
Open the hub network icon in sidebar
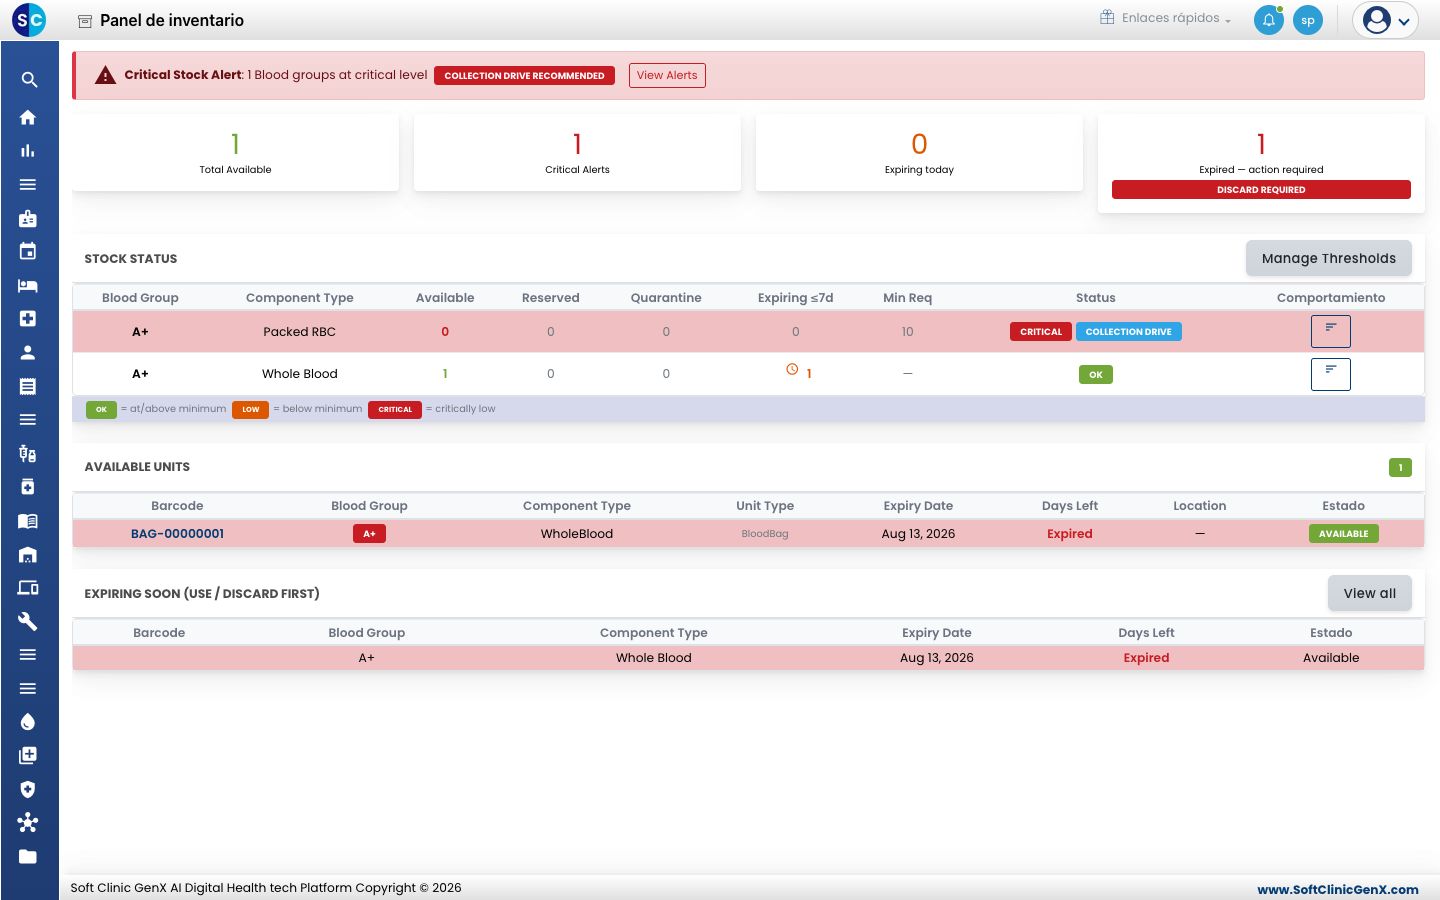28,822
